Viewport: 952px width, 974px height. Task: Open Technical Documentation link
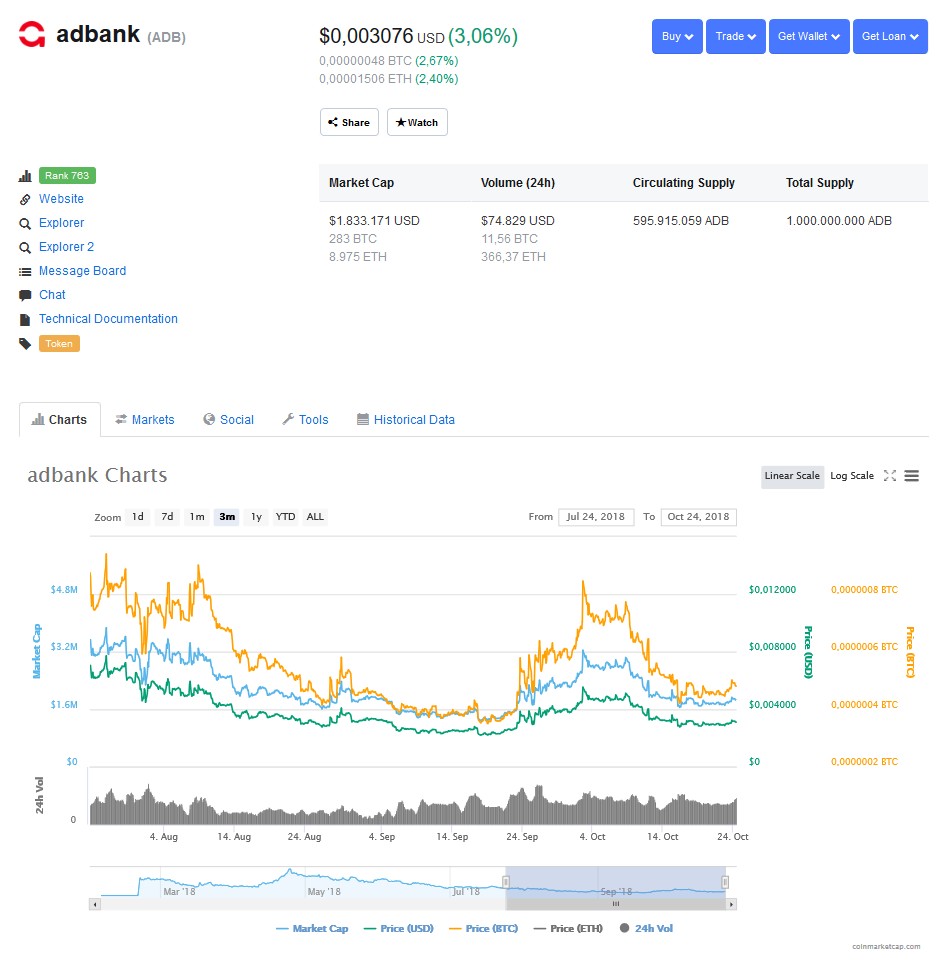108,319
